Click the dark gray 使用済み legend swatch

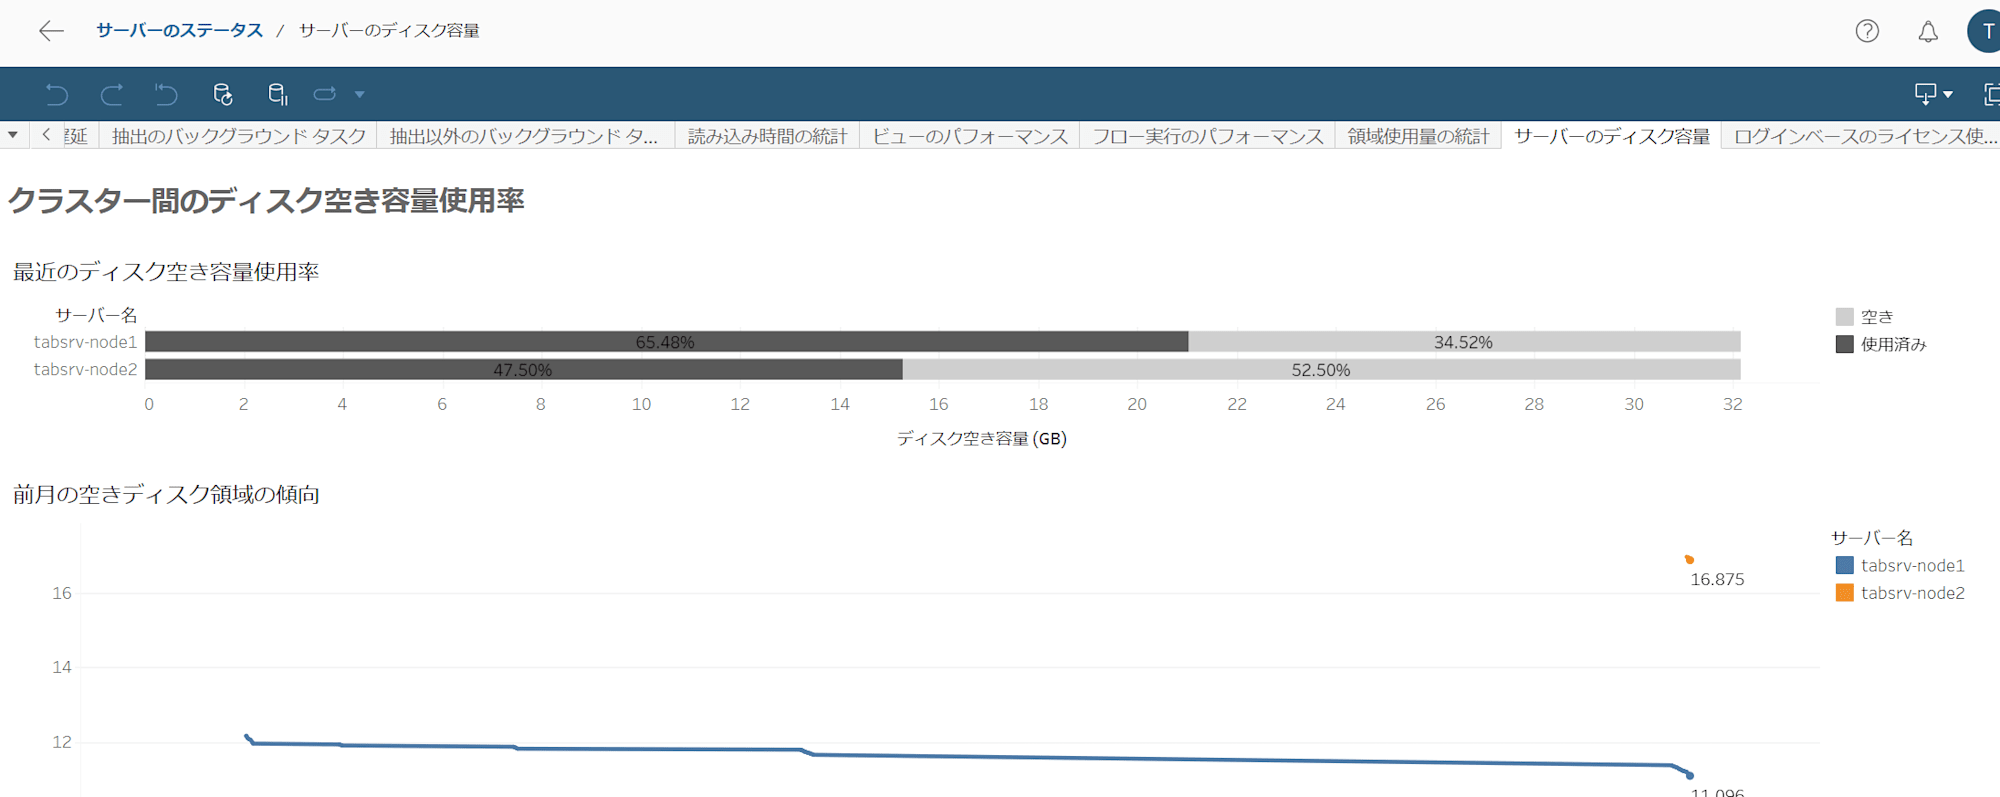click(x=1845, y=345)
